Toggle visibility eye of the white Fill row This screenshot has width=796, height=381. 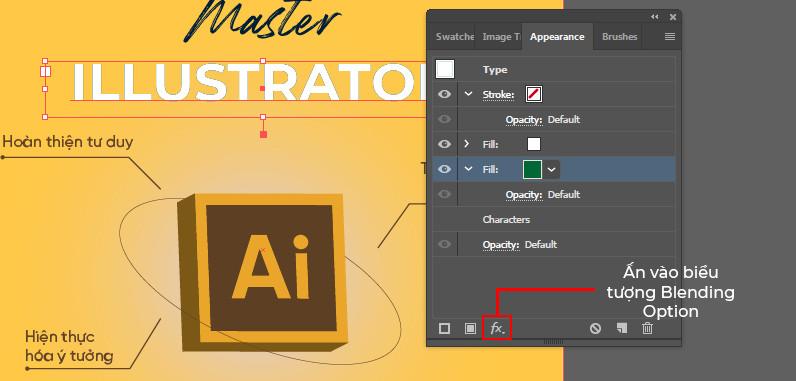tap(444, 144)
